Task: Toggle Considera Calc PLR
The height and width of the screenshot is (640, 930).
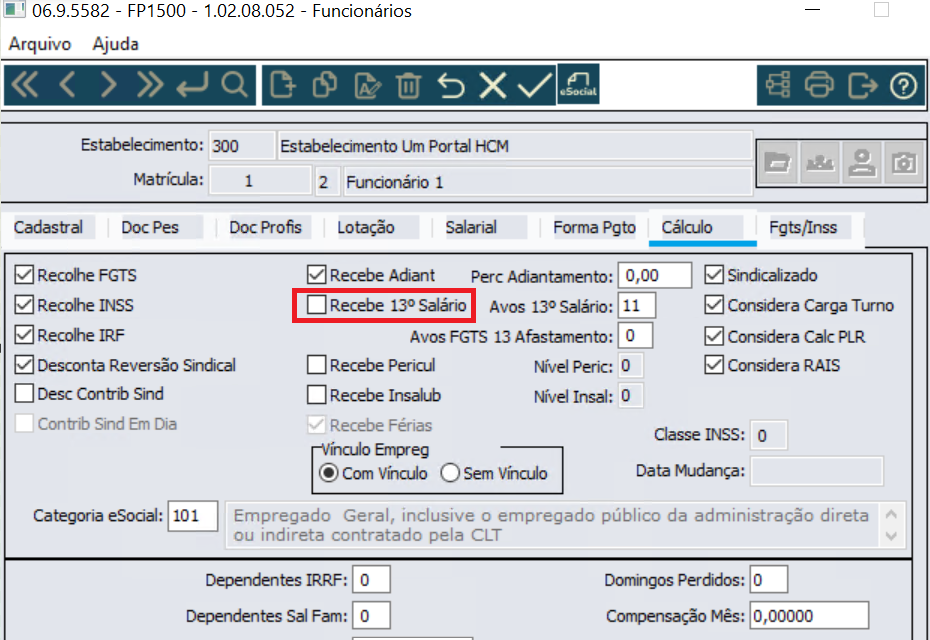Action: [x=714, y=336]
